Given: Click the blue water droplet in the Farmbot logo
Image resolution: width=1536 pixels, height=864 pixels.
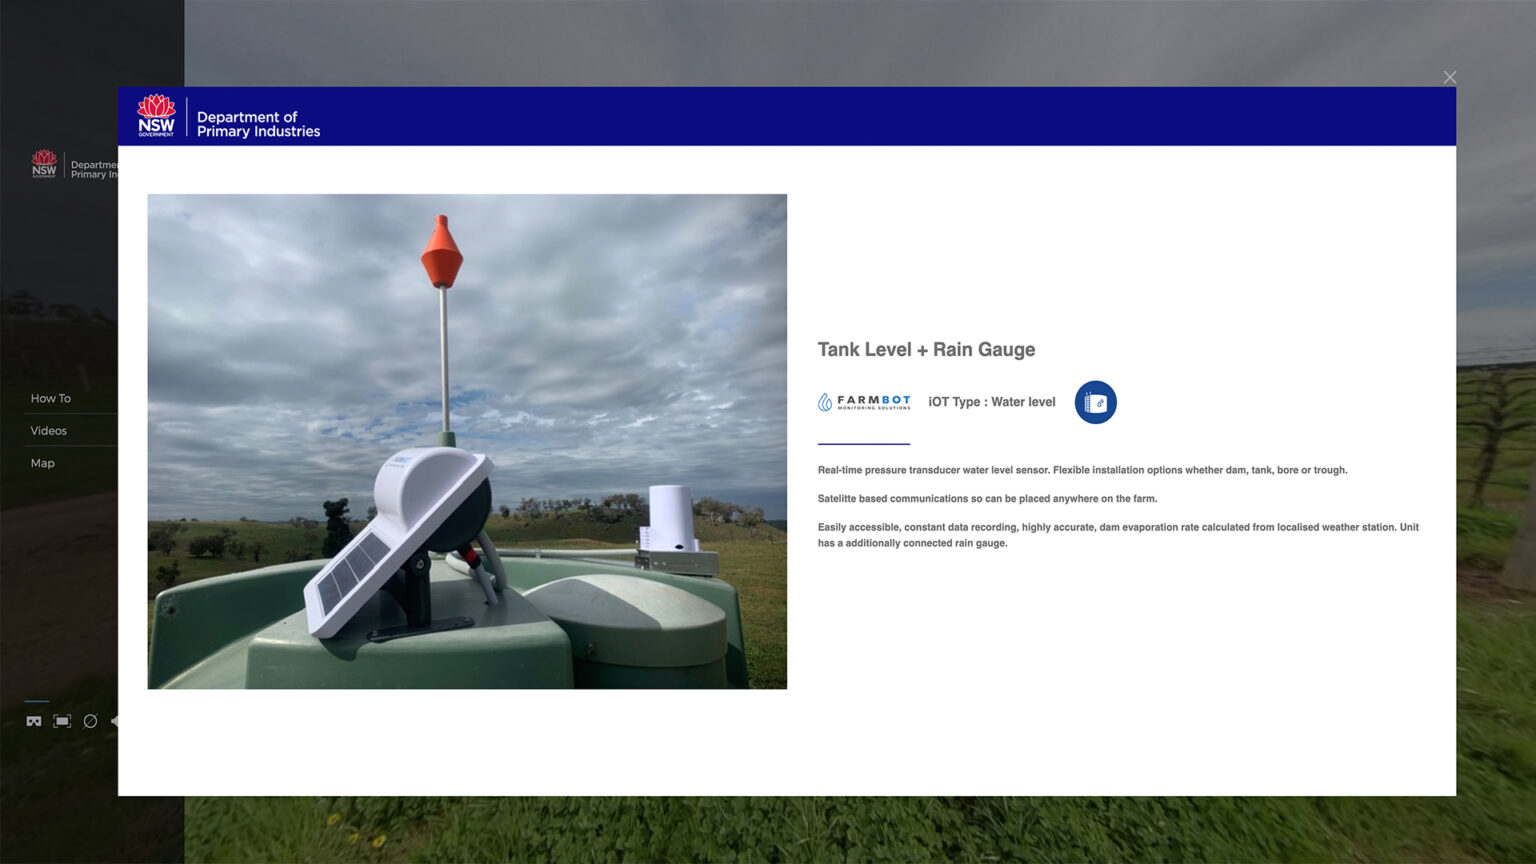Looking at the screenshot, I should 824,400.
